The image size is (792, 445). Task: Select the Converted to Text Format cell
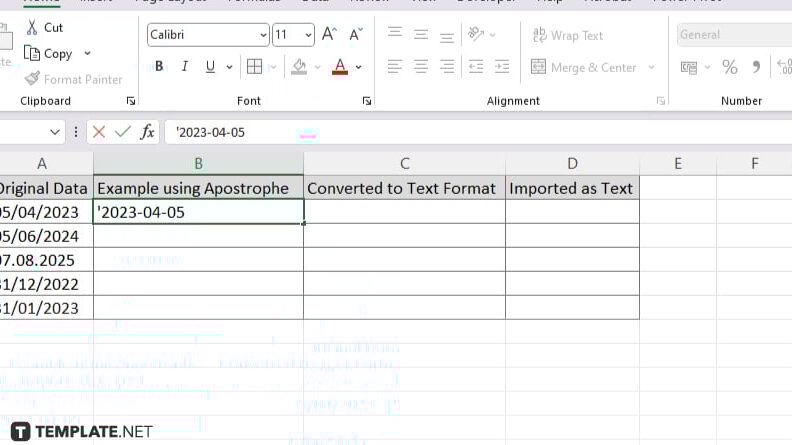click(x=404, y=188)
